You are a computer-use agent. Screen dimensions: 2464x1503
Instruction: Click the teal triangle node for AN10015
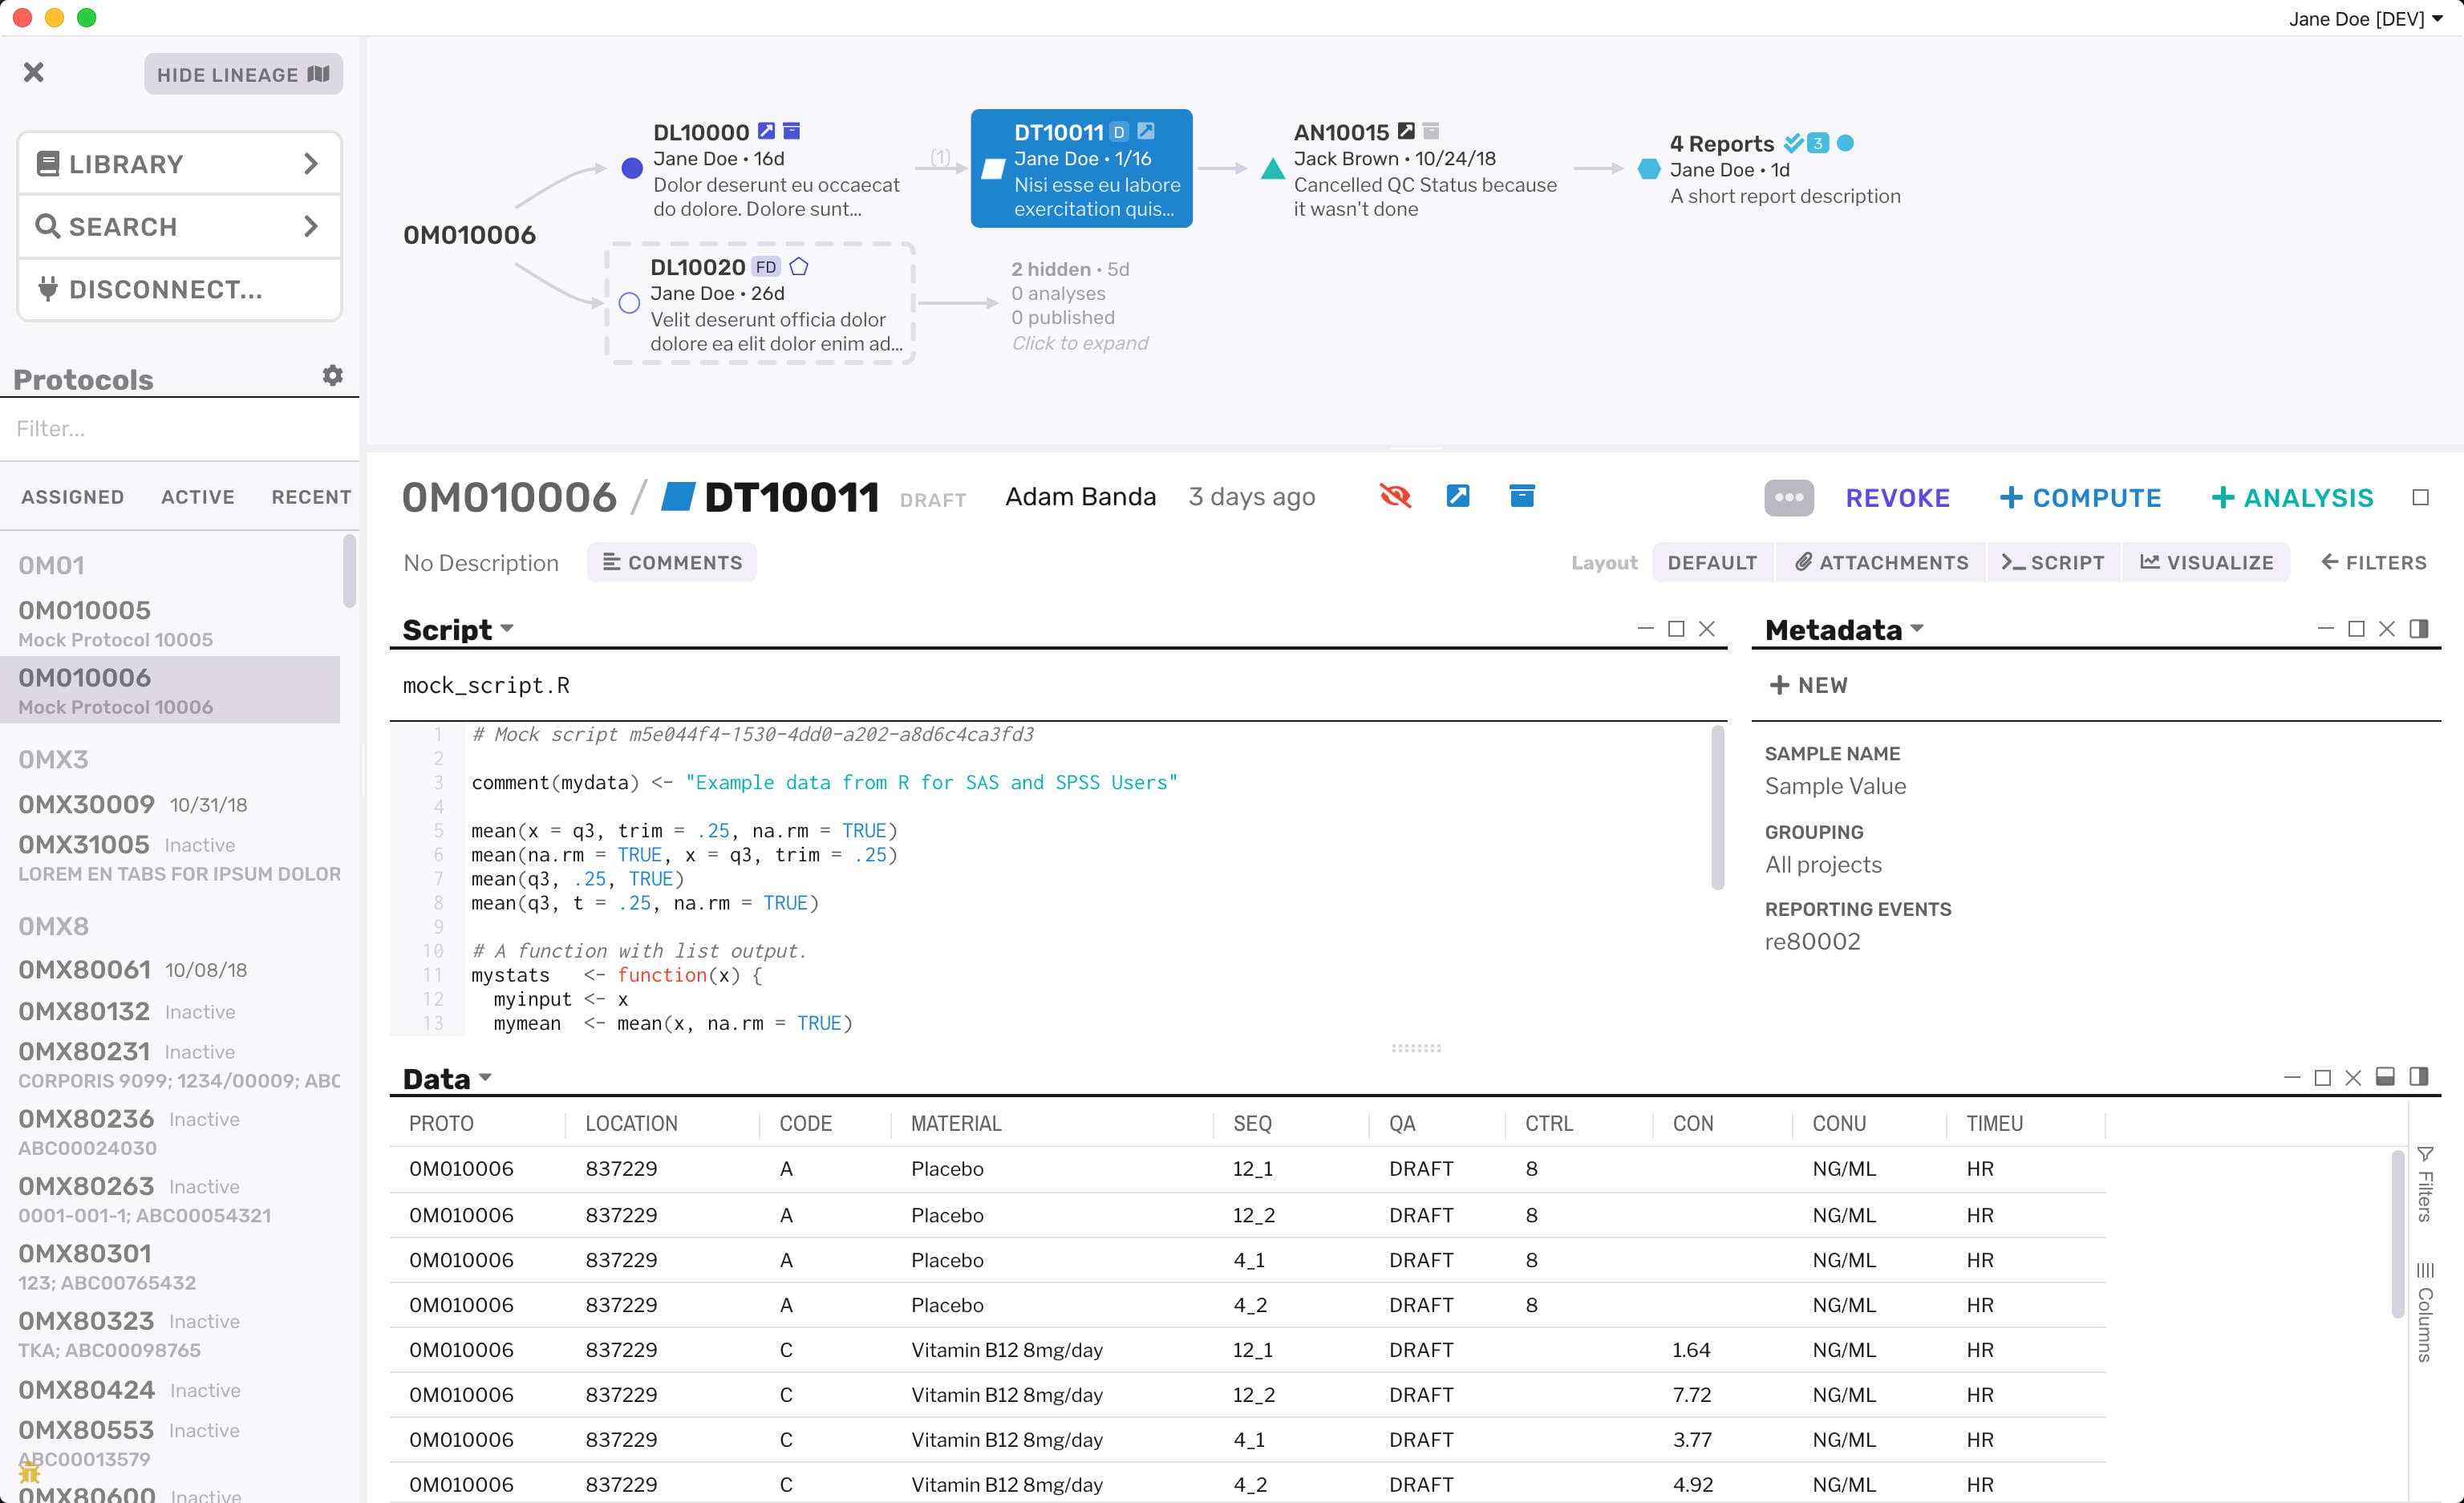(1273, 168)
